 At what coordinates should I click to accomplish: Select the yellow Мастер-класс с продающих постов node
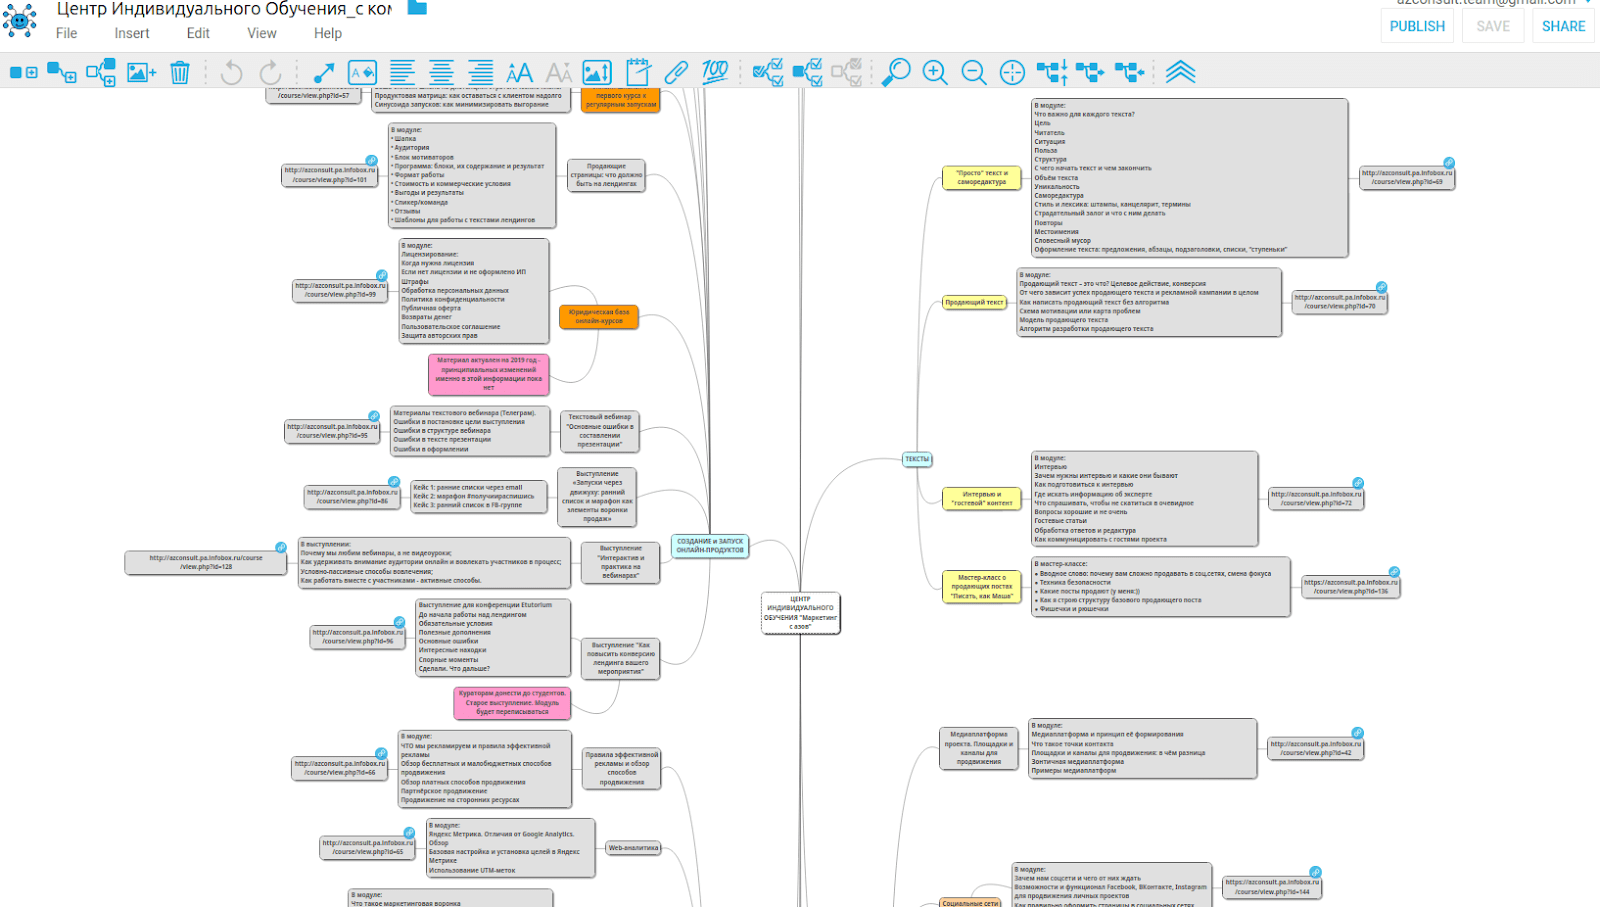pos(982,587)
